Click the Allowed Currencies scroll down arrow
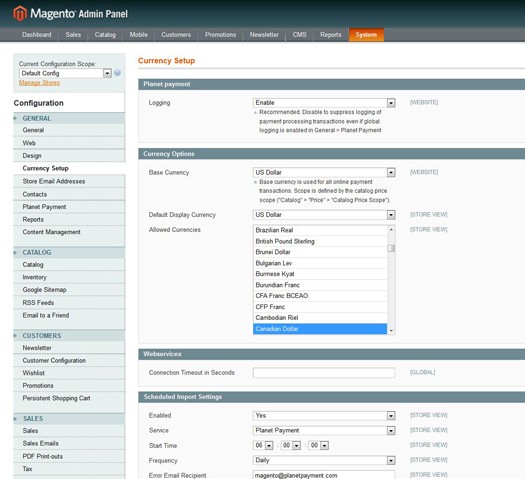 391,331
